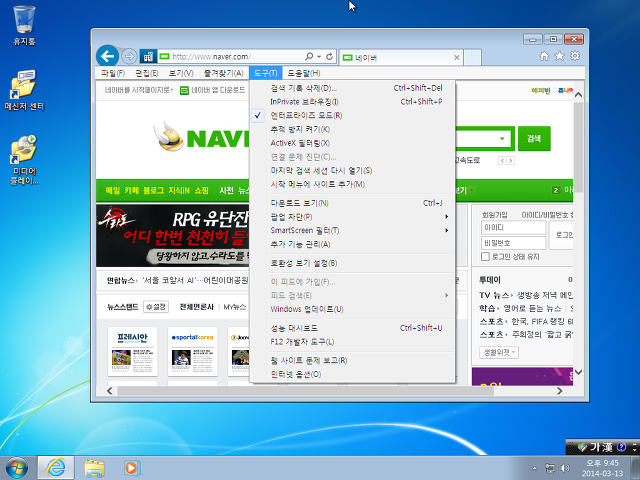Open the 즐겨찾기(A) menu
Image resolution: width=640 pixels, height=480 pixels.
click(224, 73)
